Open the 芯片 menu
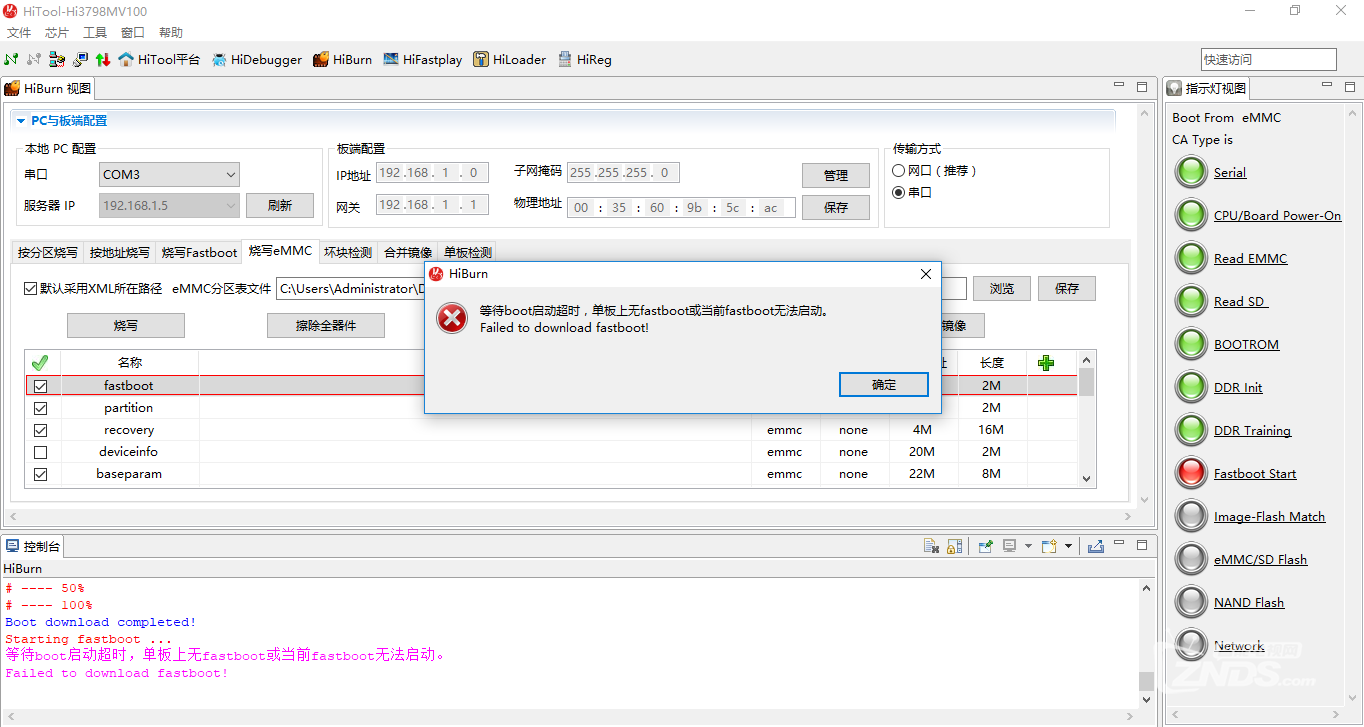The width and height of the screenshot is (1364, 727). (x=57, y=33)
